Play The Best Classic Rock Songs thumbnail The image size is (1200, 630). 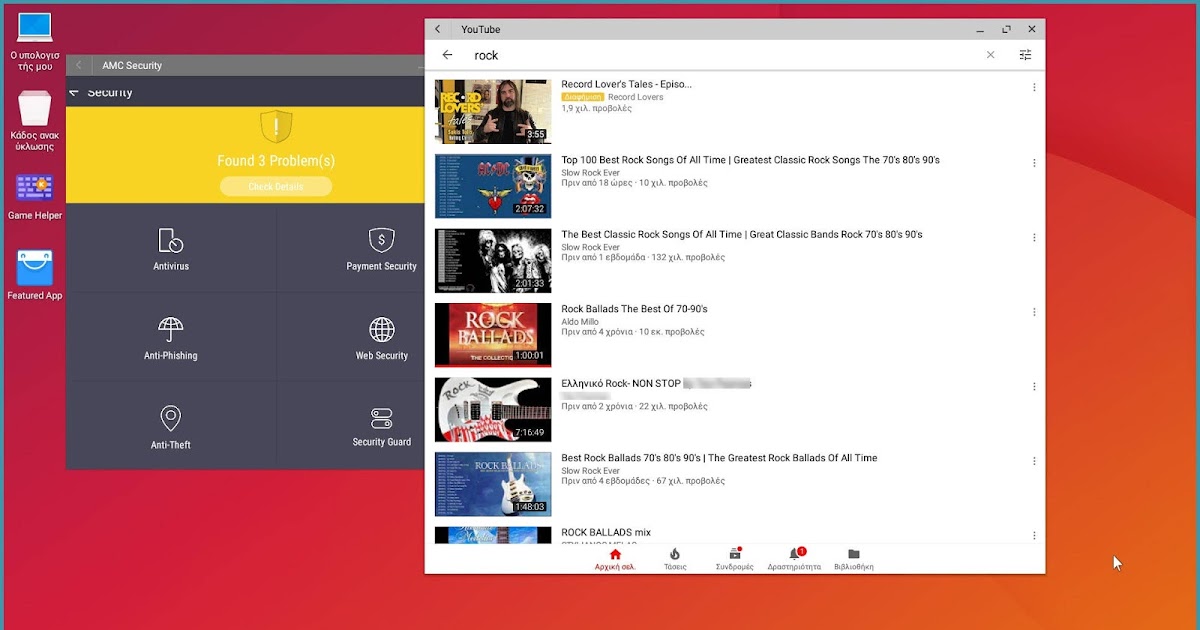[x=493, y=260]
